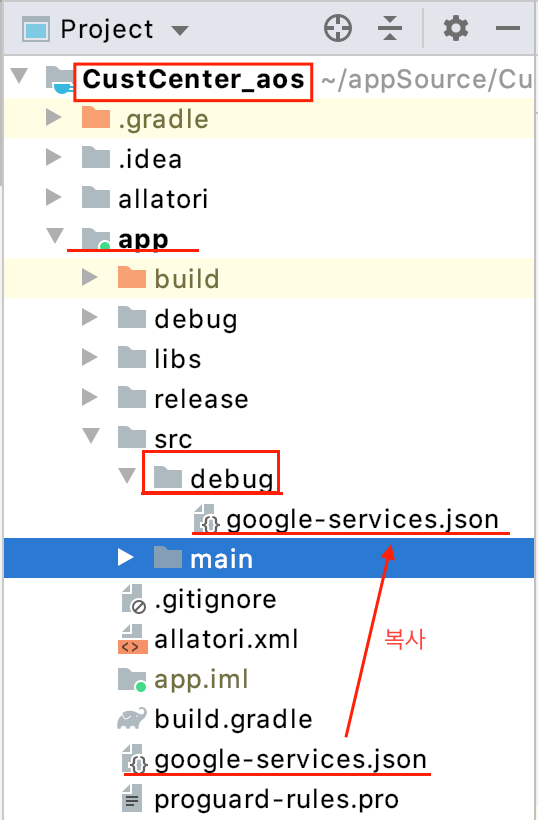Collapse all tree nodes icon
Image resolution: width=538 pixels, height=820 pixels.
coord(390,28)
